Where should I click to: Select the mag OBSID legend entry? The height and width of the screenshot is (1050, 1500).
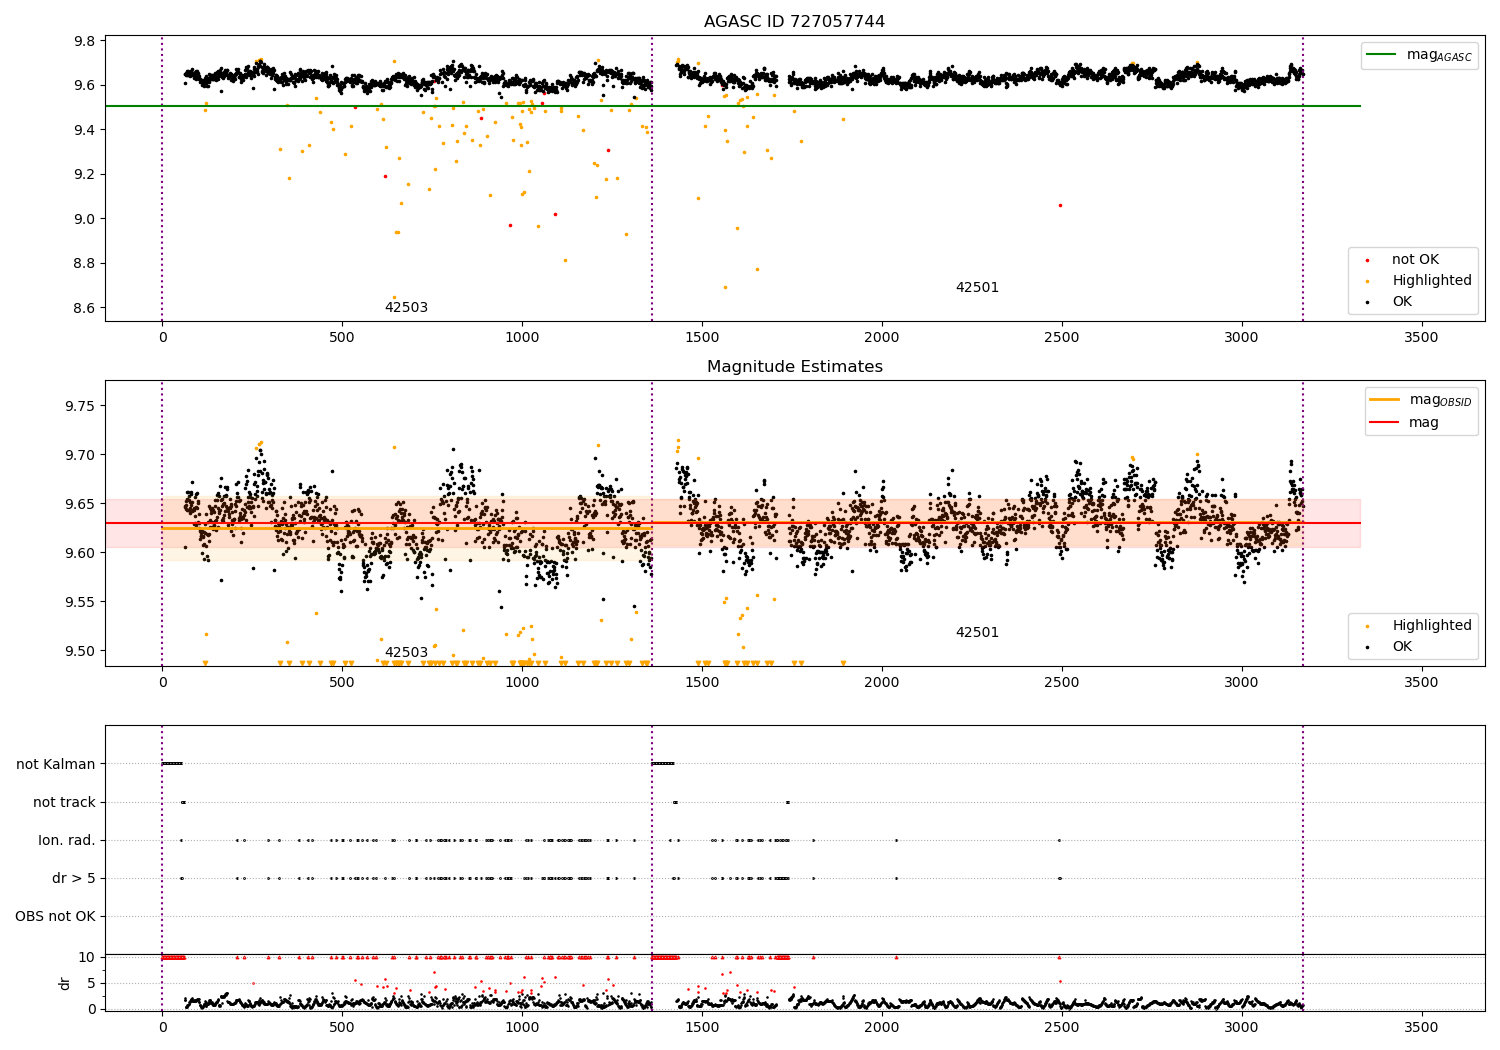click(1420, 400)
